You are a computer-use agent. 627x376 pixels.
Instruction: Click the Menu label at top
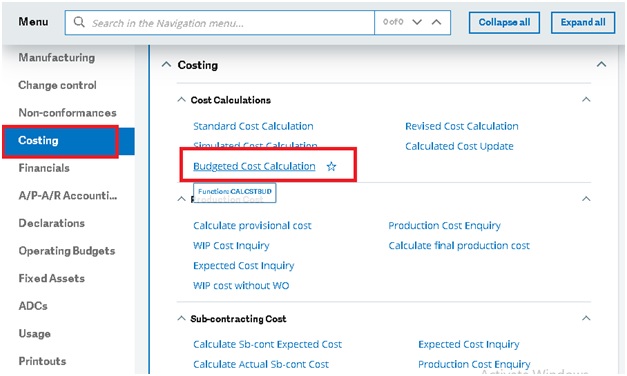[x=33, y=22]
